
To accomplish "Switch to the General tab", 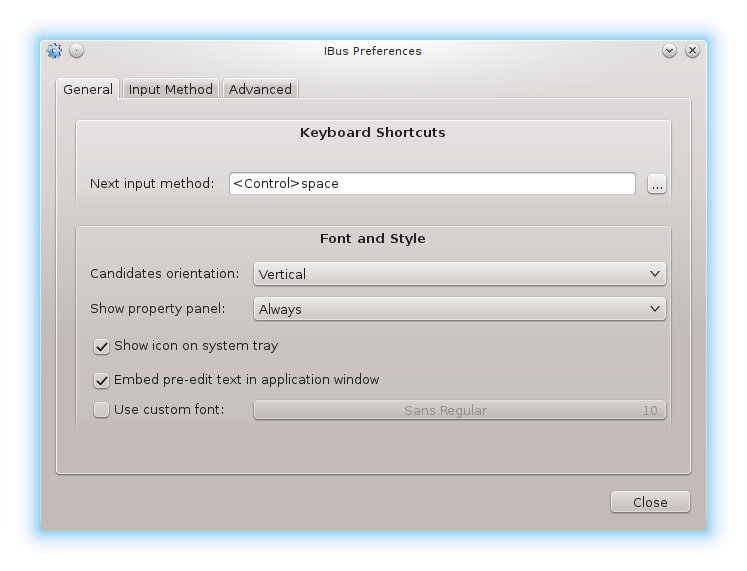I will 88,89.
